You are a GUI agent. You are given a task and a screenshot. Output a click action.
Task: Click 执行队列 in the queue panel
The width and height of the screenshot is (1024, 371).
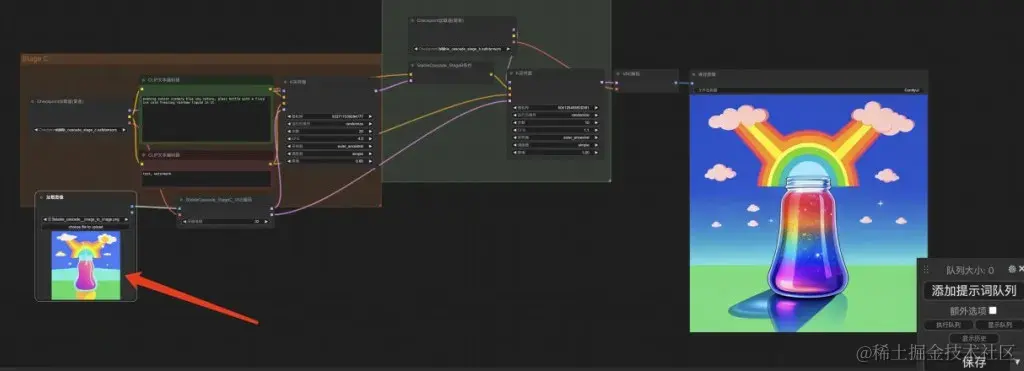tap(948, 325)
